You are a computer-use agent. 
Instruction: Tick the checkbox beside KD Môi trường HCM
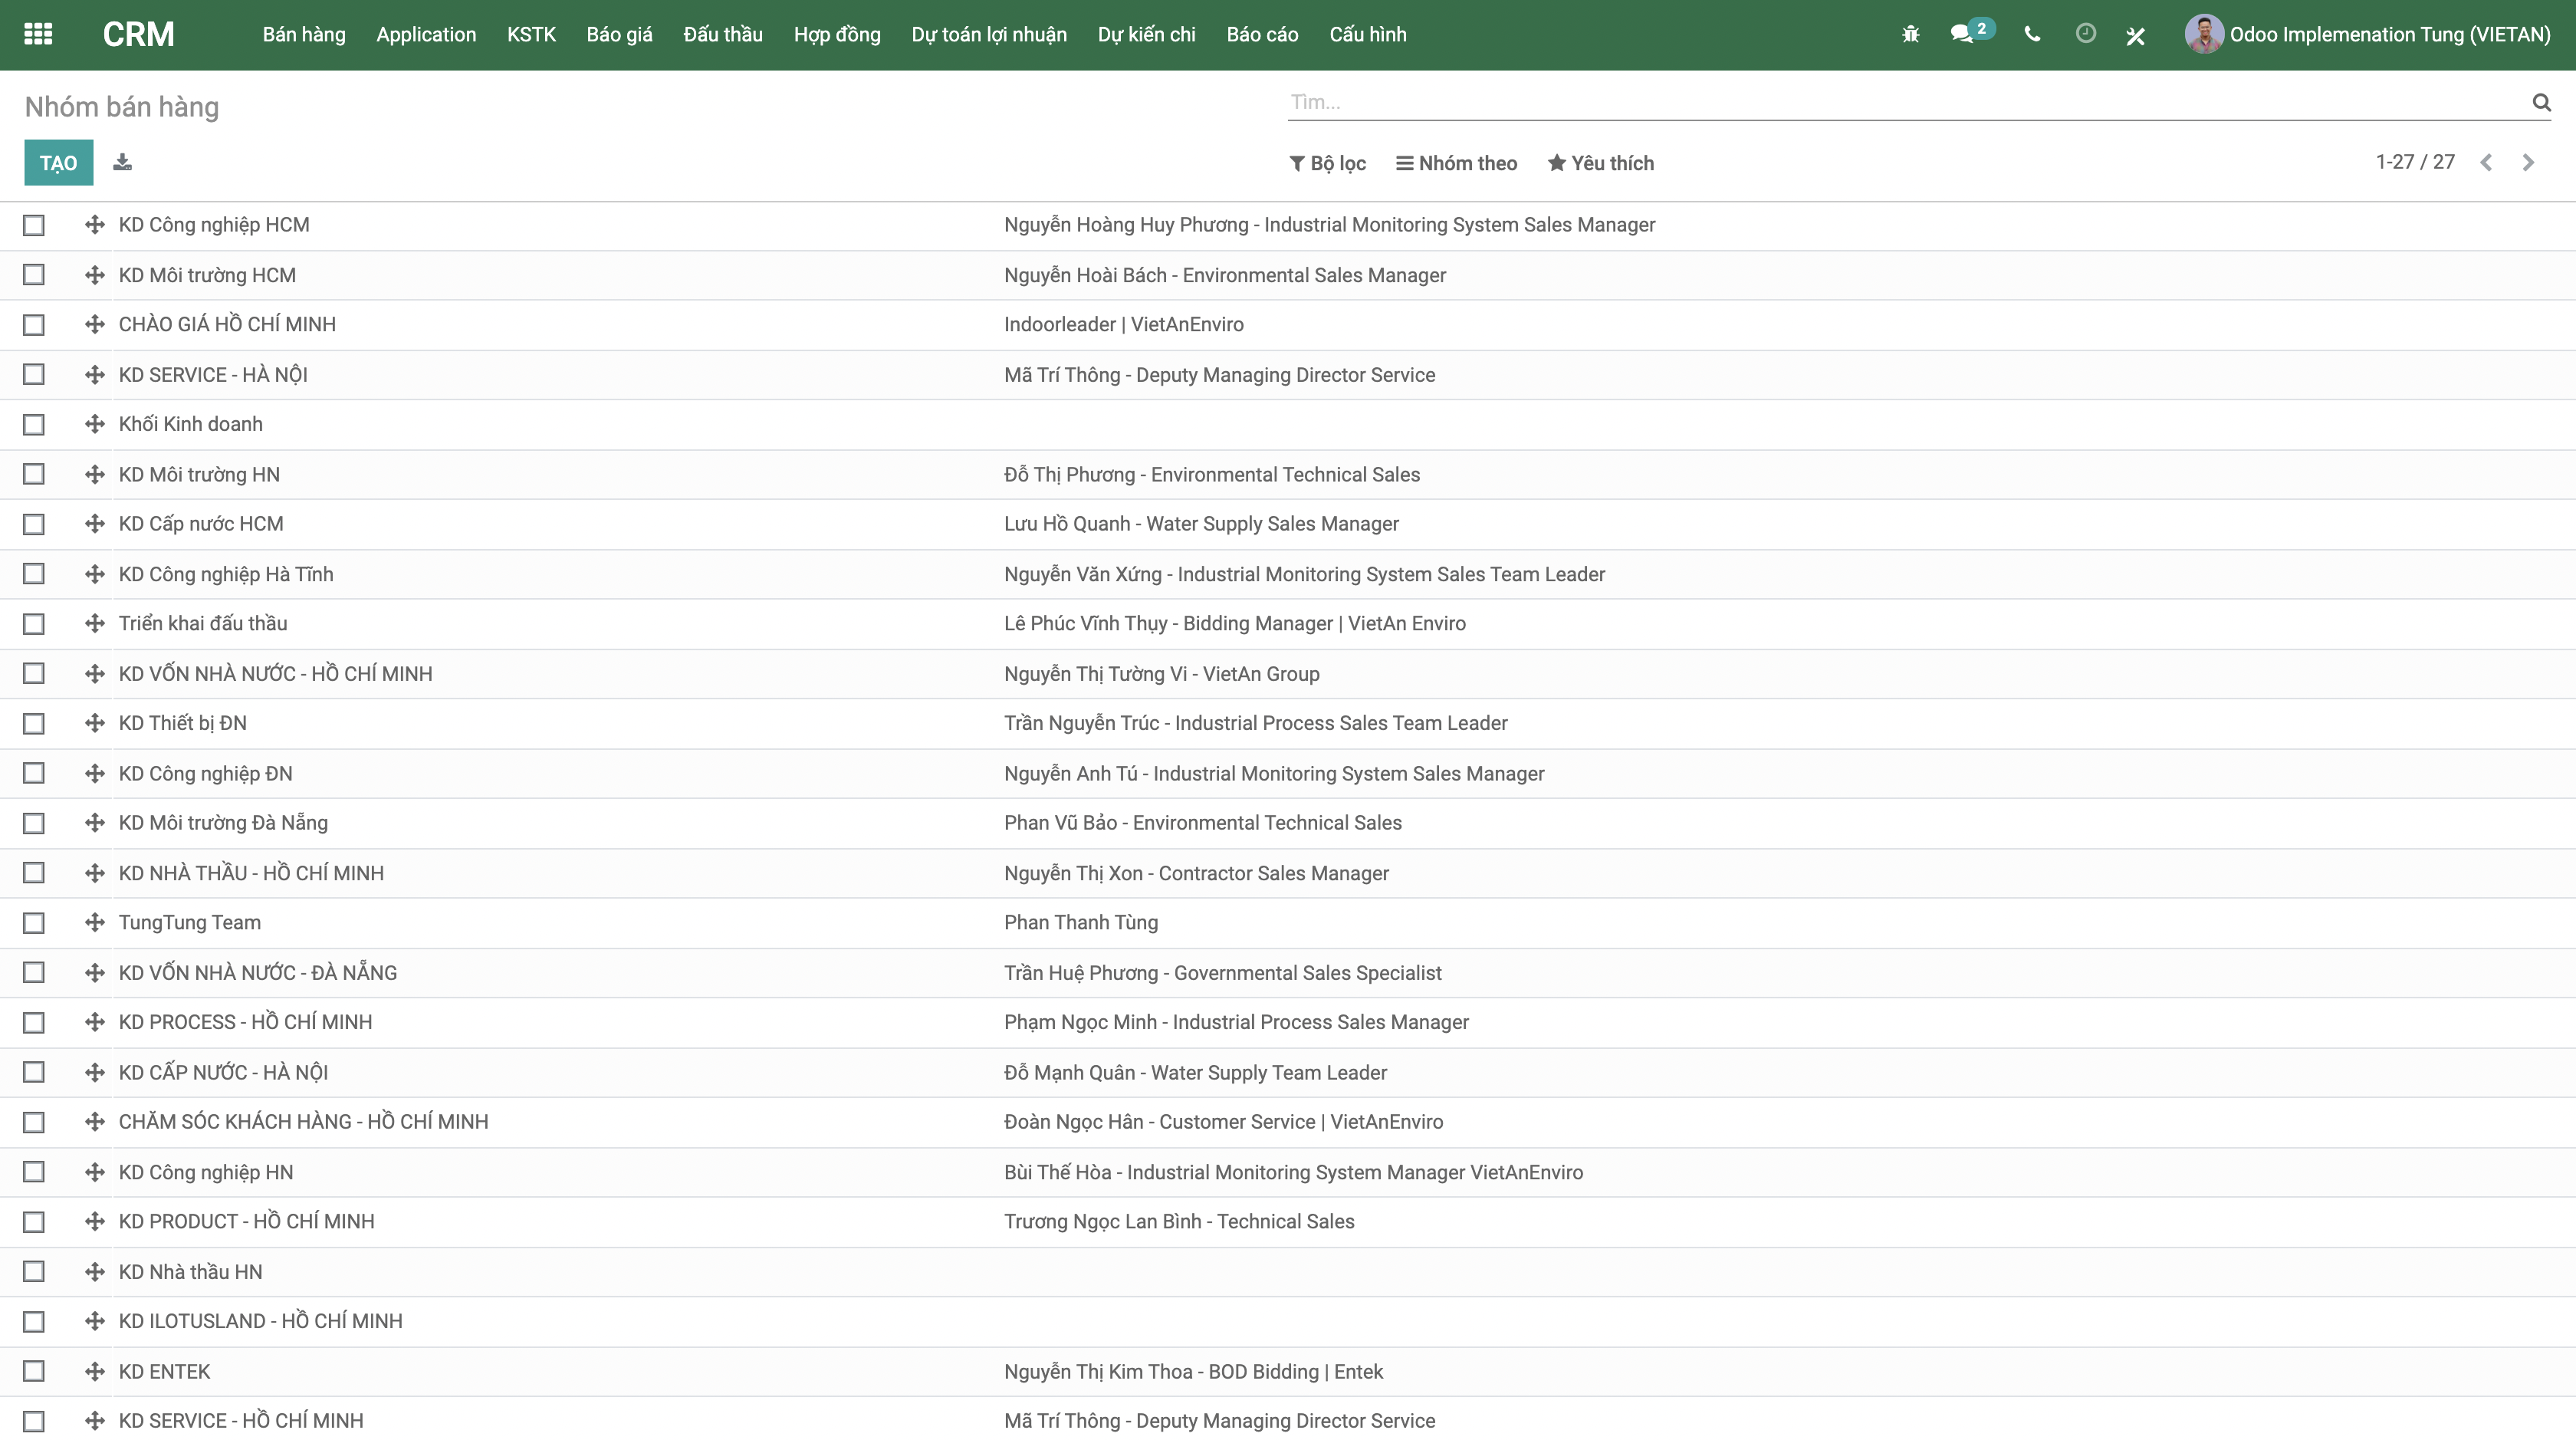[x=34, y=274]
